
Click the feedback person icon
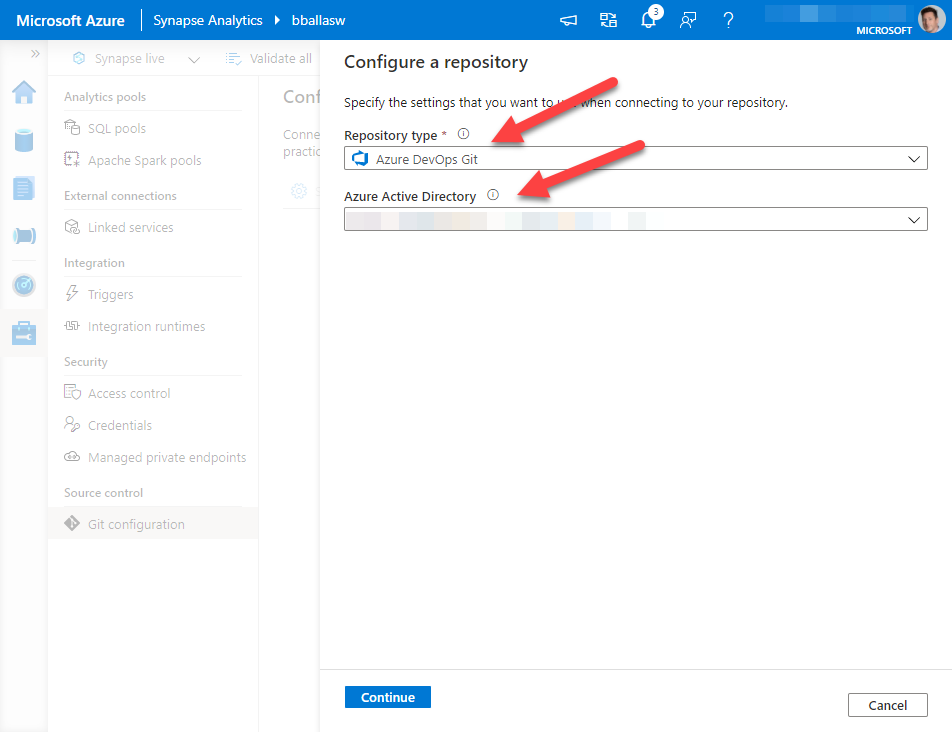pyautogui.click(x=688, y=21)
